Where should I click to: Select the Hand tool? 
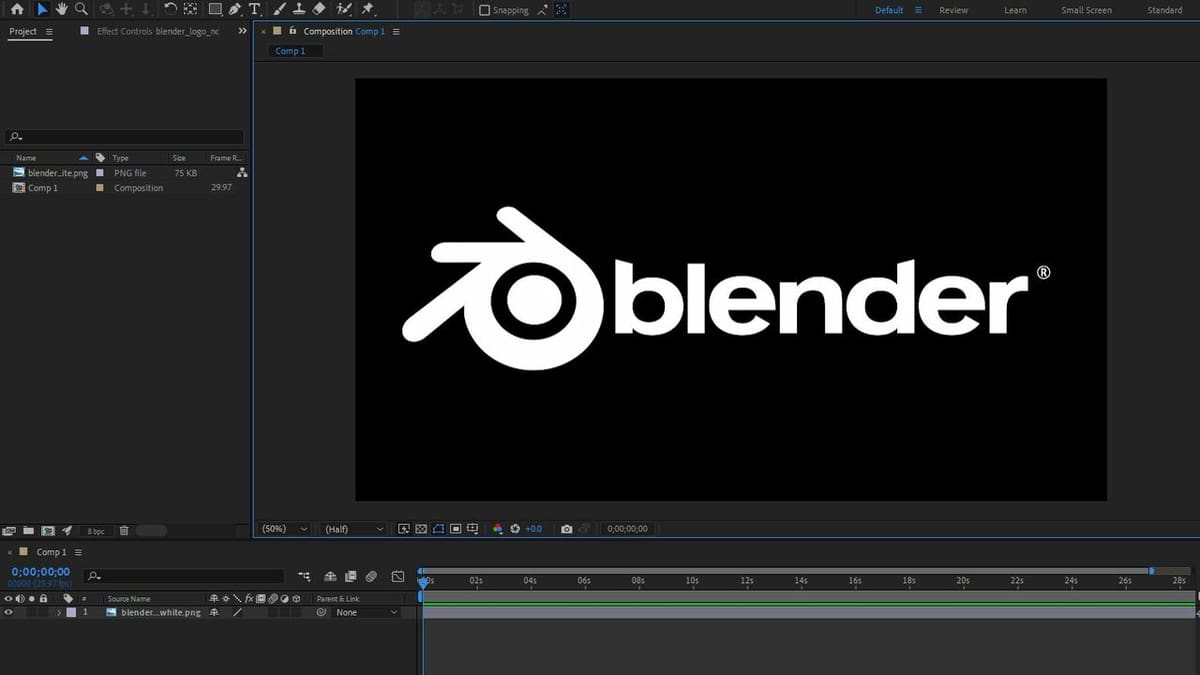(x=62, y=9)
